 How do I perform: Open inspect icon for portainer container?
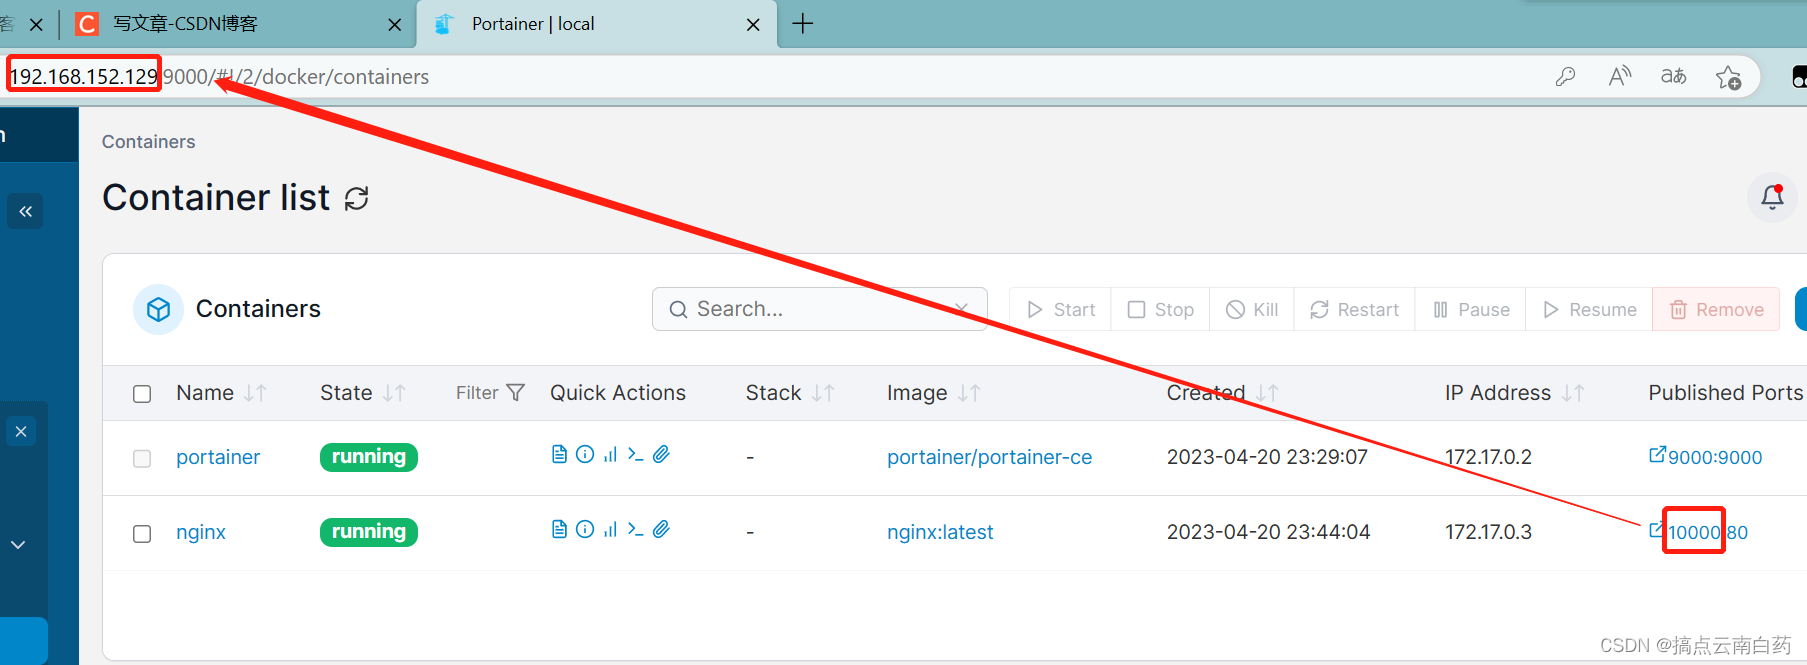coord(585,454)
